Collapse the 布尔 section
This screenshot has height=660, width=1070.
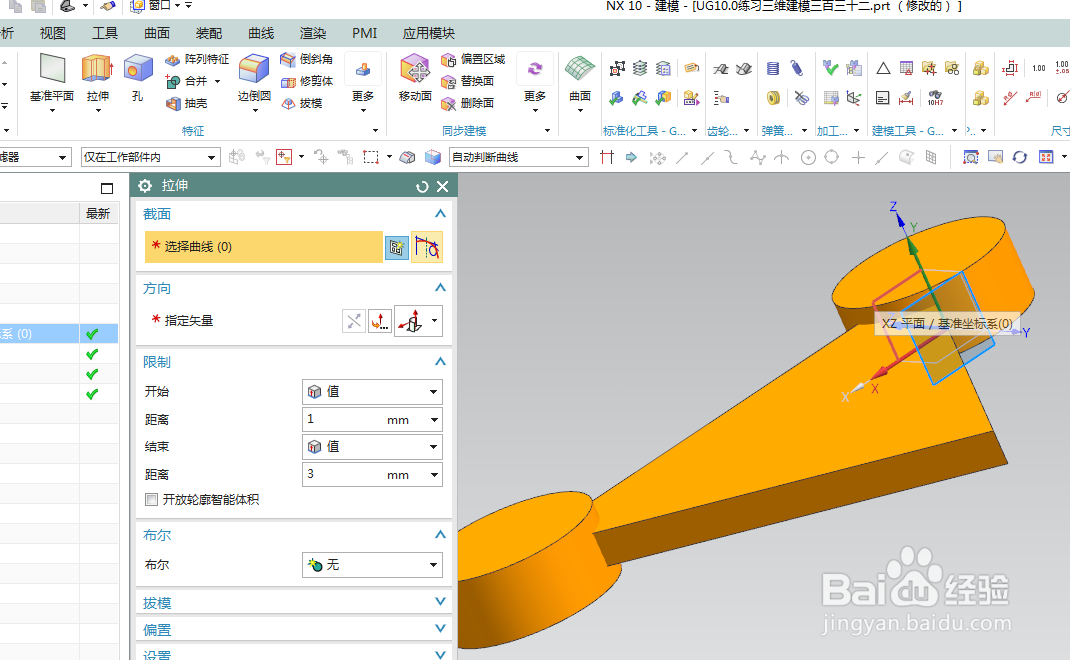[440, 534]
